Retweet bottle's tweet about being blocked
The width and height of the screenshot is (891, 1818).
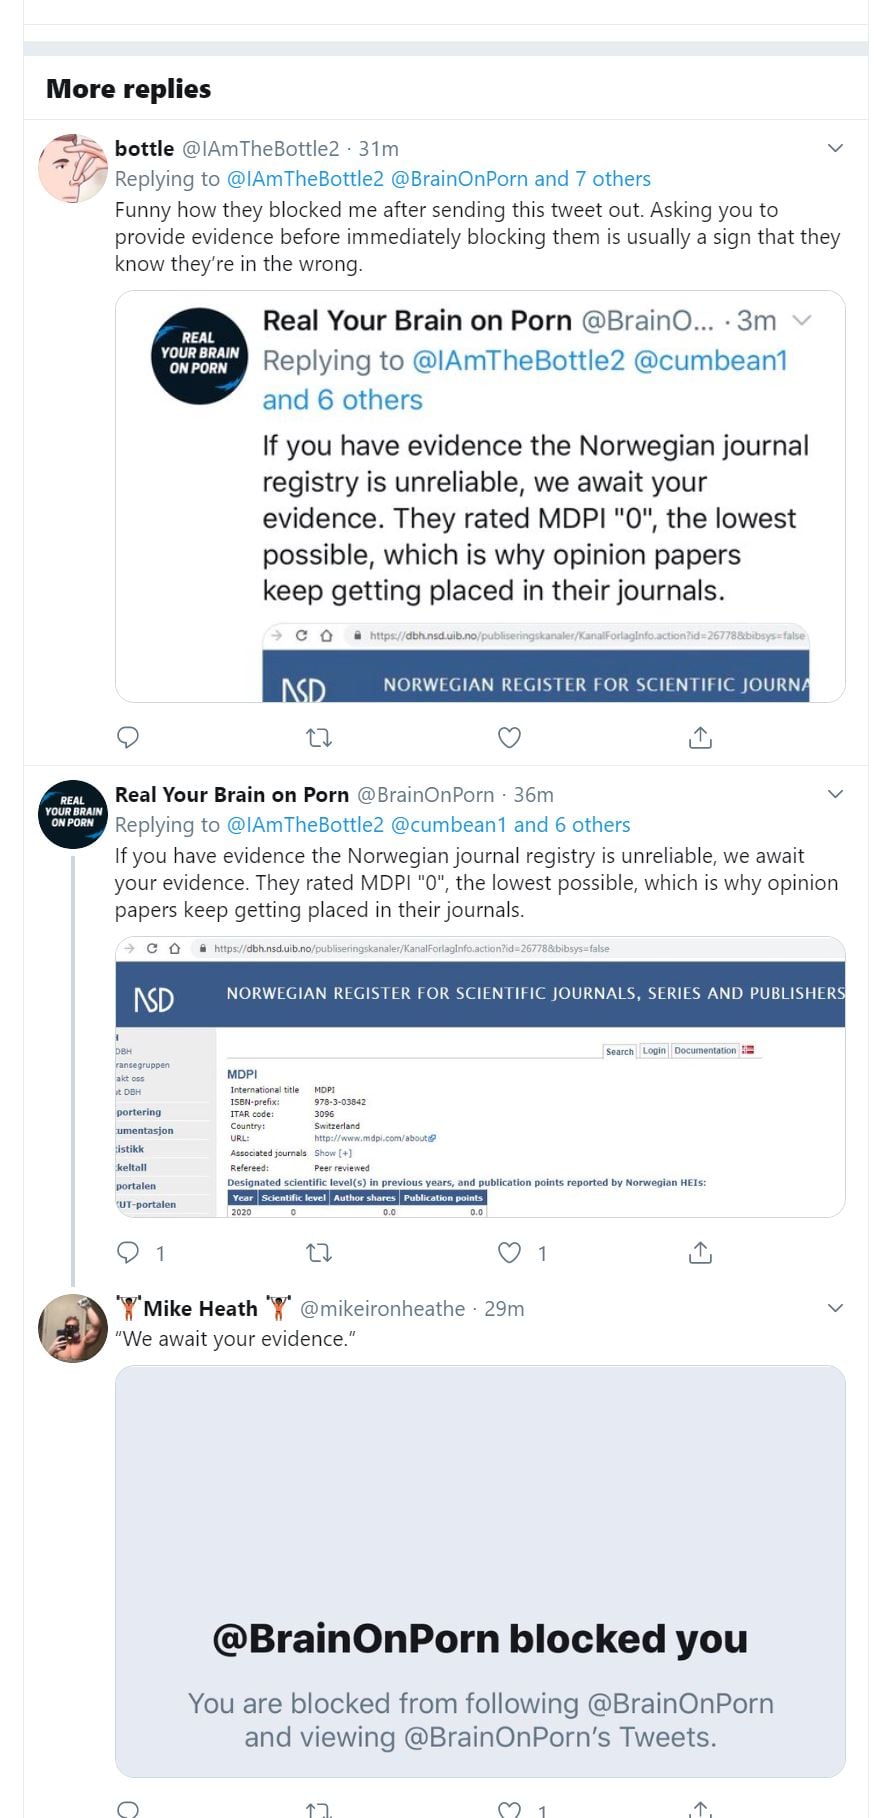[318, 738]
